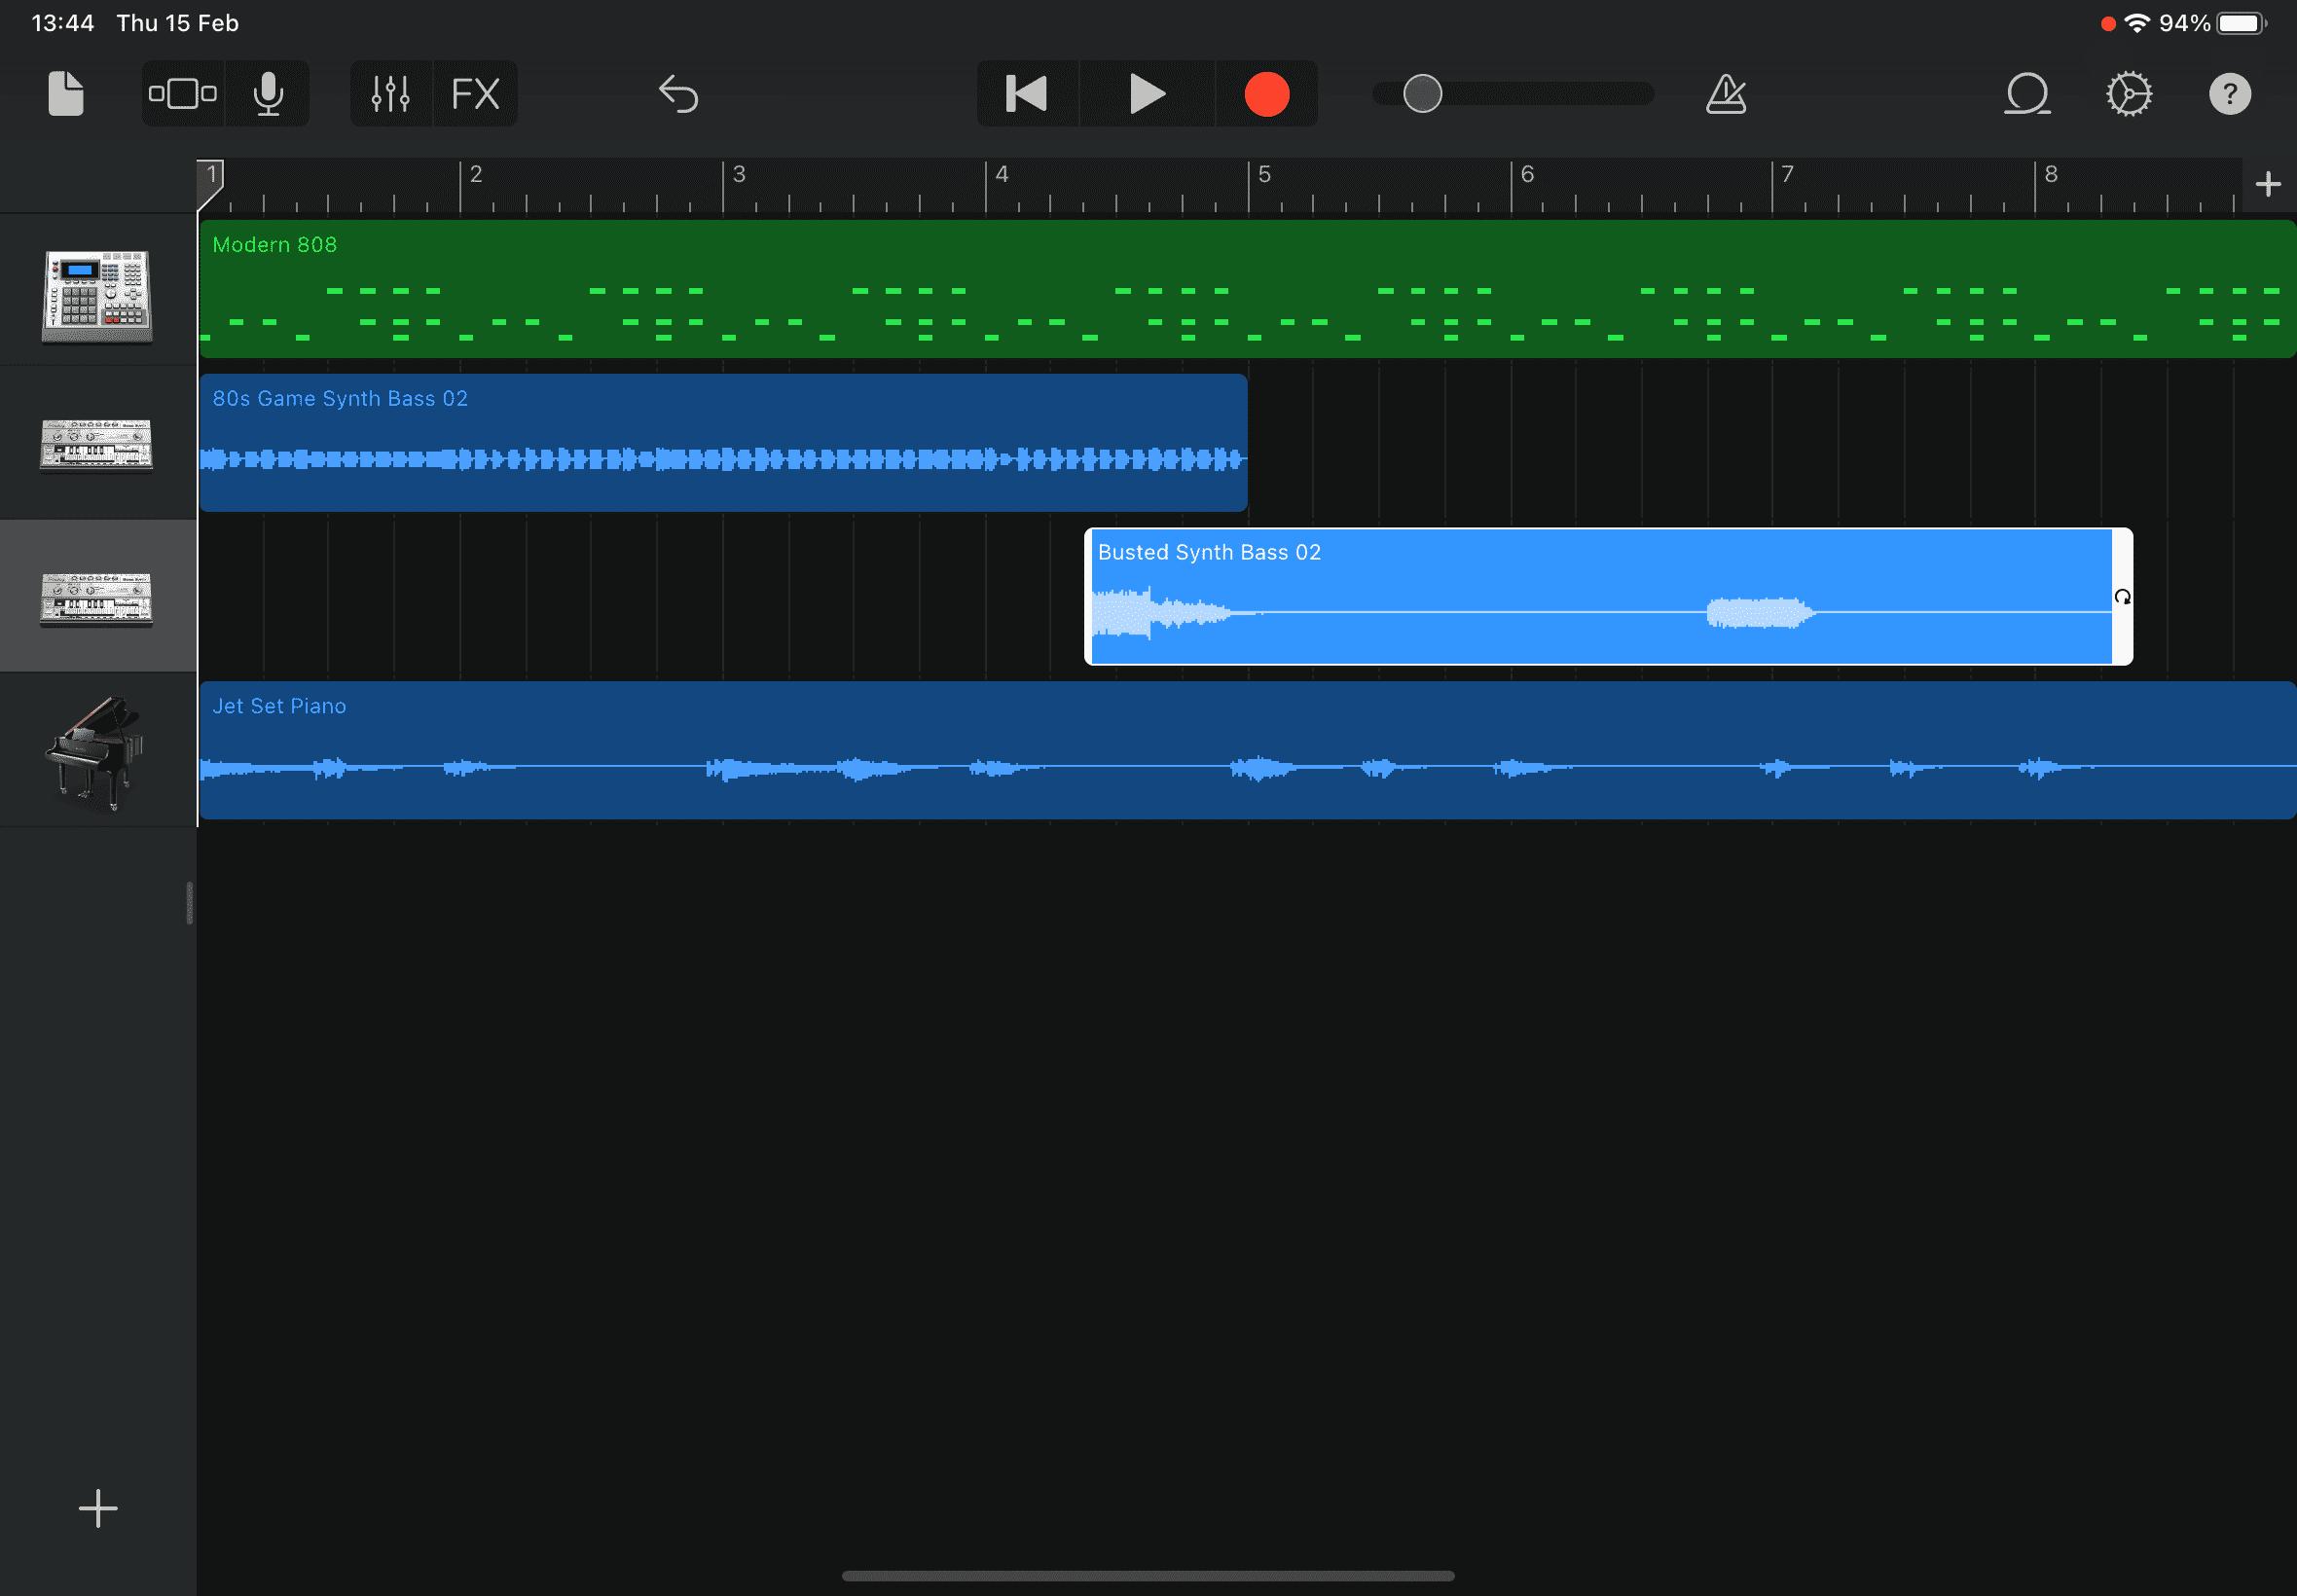This screenshot has height=1596, width=2297.
Task: Click the master volume slider knob
Action: click(x=1422, y=94)
